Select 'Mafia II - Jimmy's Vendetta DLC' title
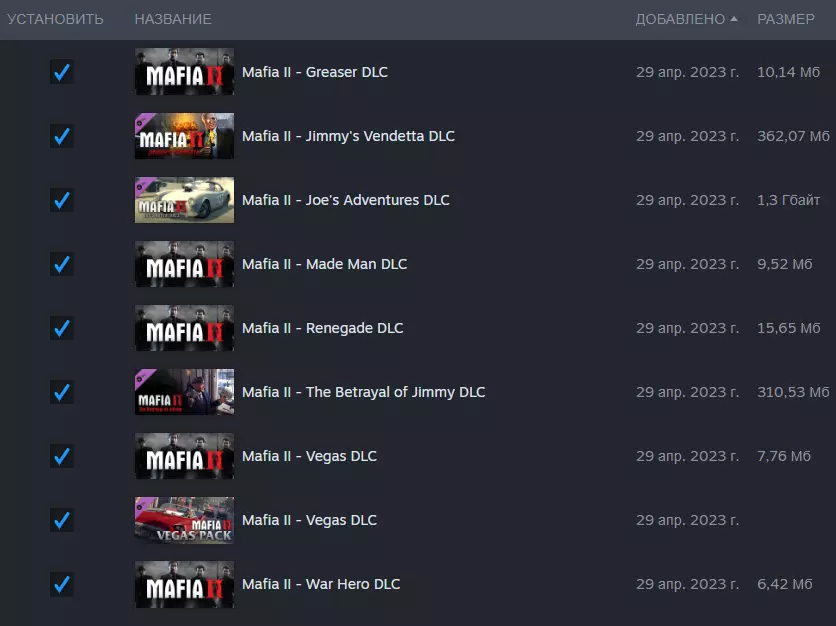Screen dimensions: 836x626 tap(348, 136)
